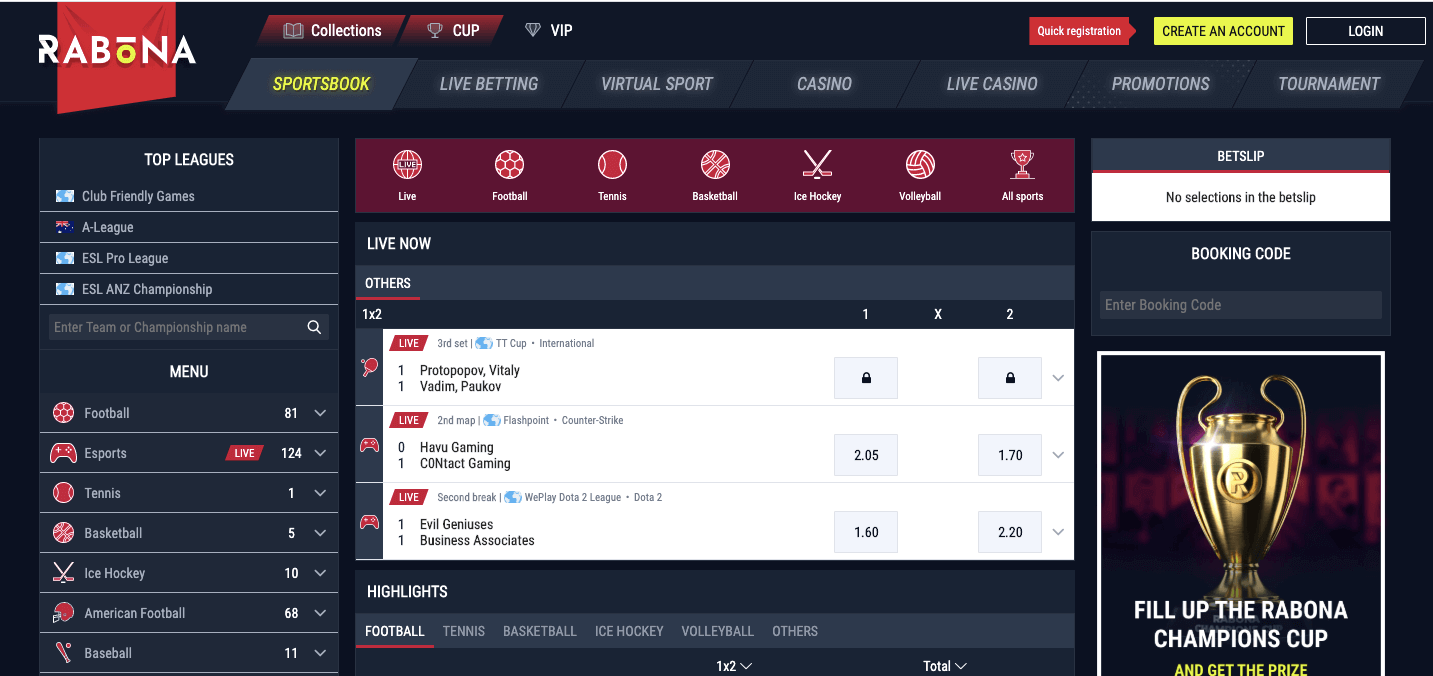This screenshot has height=676, width=1433.
Task: Pick 2.05 odds for Havu Gaming
Action: pos(866,455)
